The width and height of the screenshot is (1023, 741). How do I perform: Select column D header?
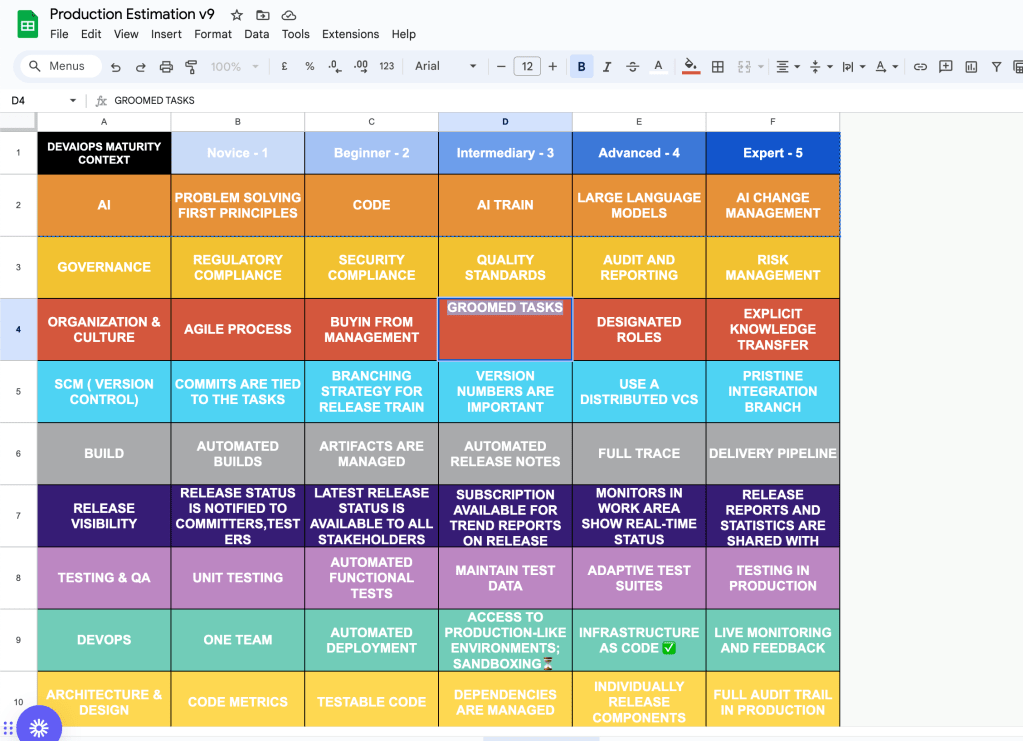pyautogui.click(x=505, y=122)
